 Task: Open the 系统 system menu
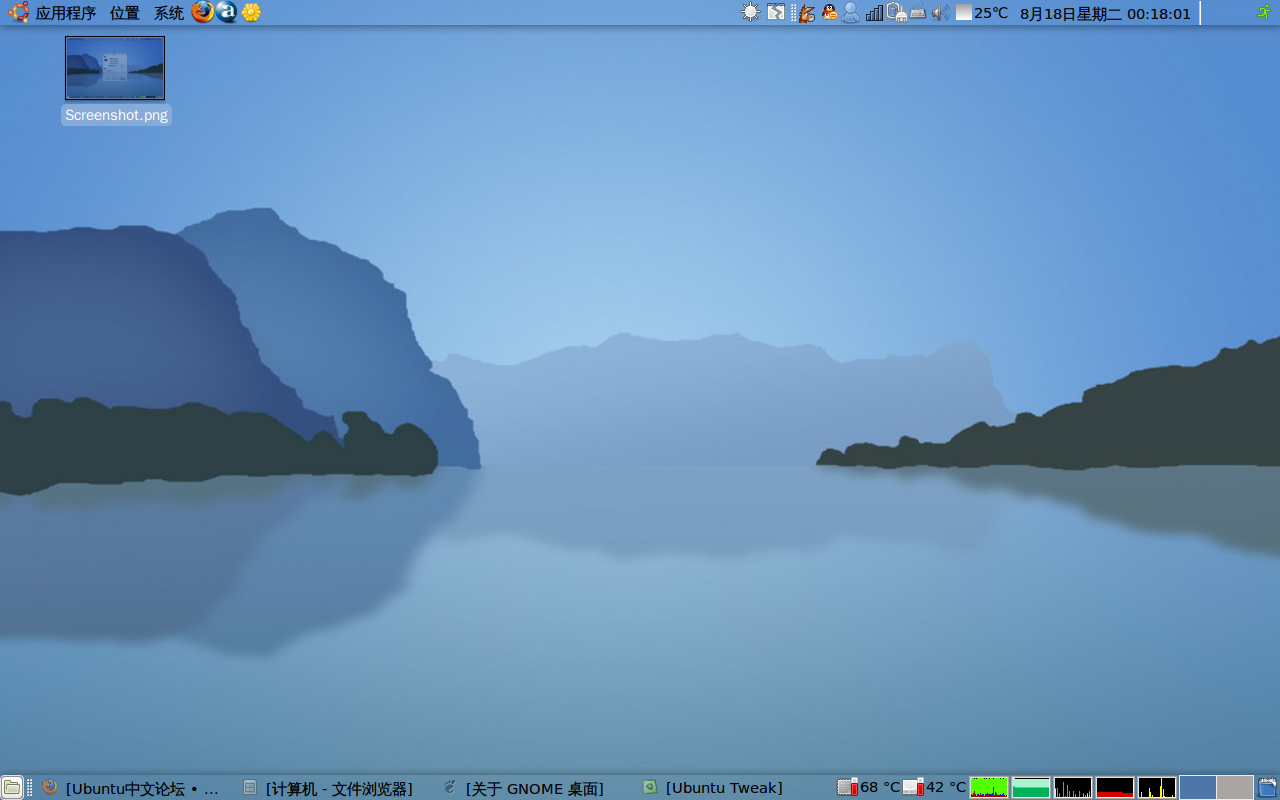[169, 13]
